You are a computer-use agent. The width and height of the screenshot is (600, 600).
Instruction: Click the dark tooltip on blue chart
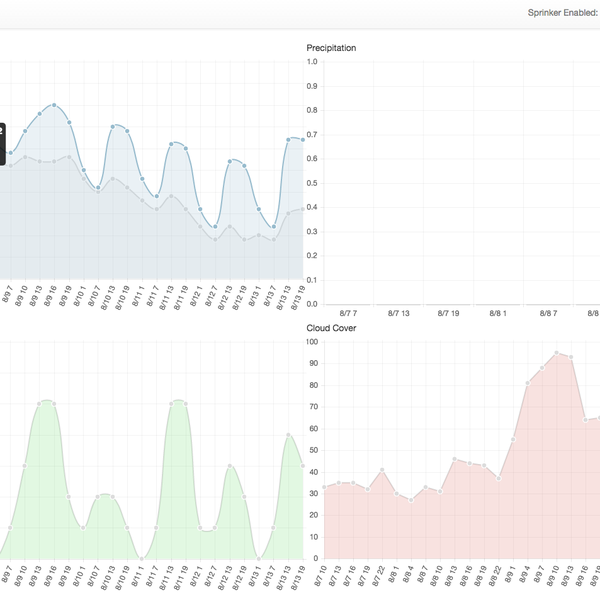coord(2,143)
